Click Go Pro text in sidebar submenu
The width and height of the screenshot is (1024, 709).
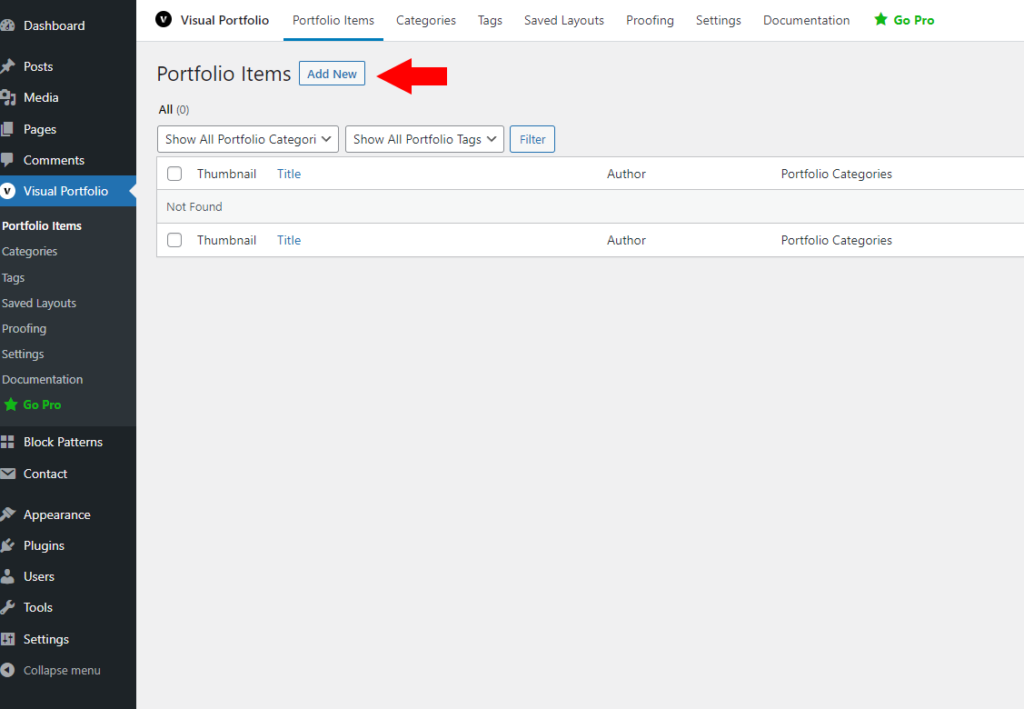click(42, 405)
